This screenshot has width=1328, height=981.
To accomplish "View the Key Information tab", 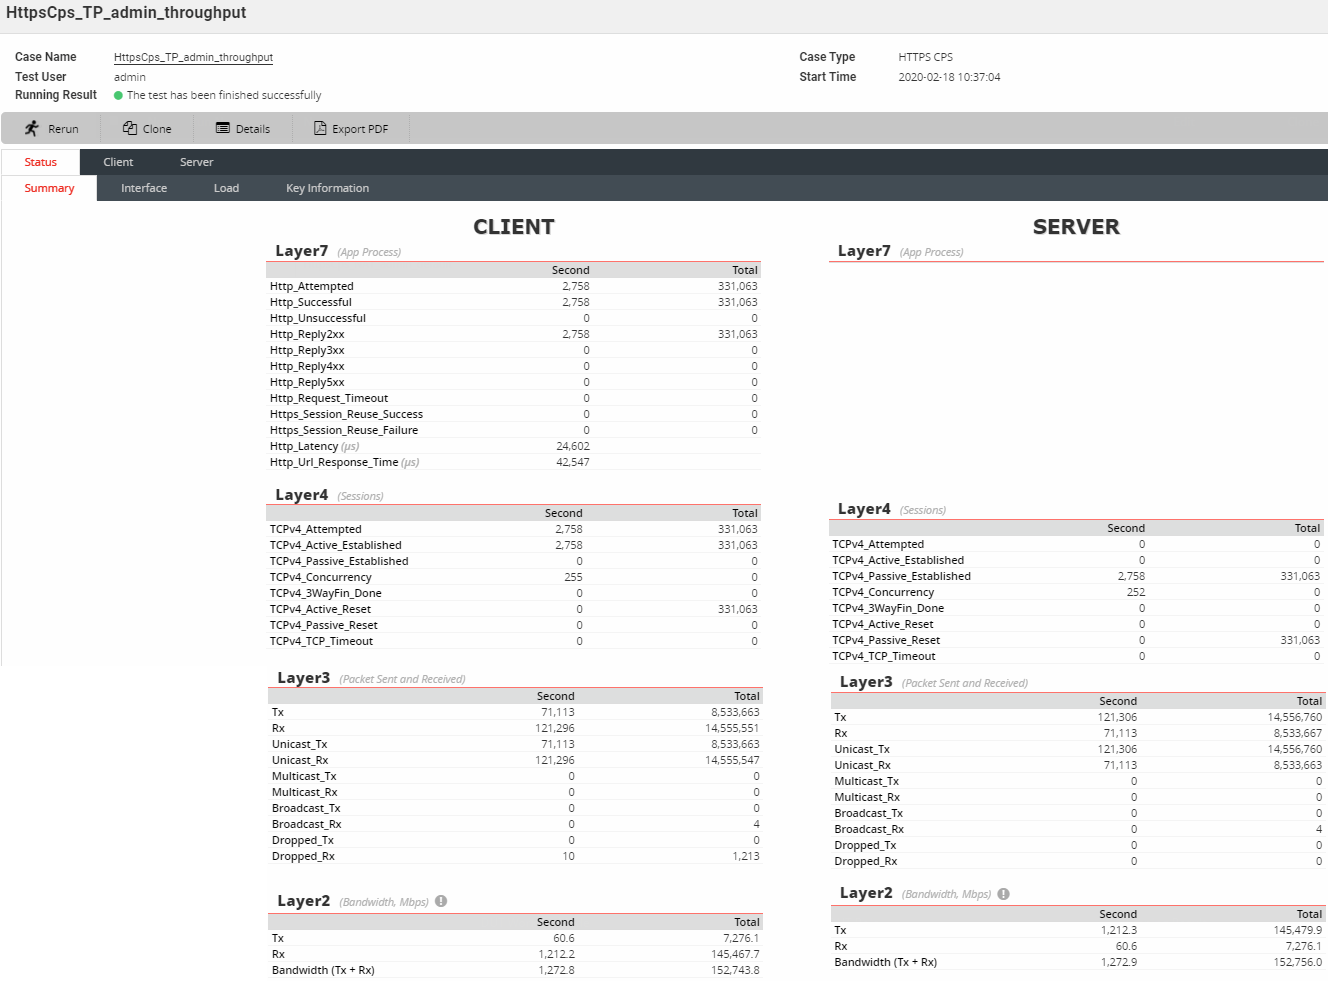I will pyautogui.click(x=327, y=187).
